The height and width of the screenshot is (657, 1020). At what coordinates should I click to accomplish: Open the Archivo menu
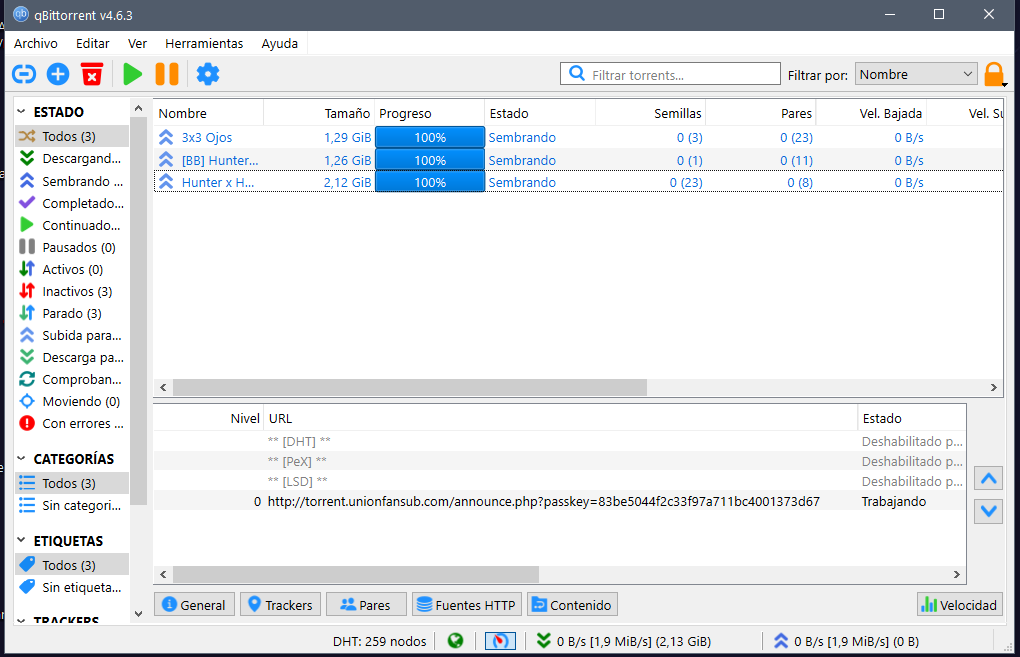(36, 44)
